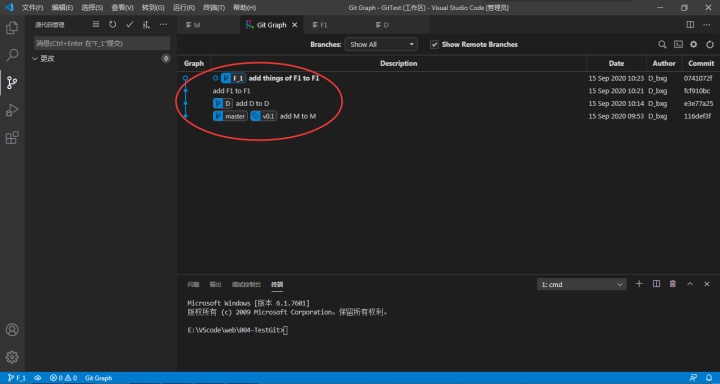
Task: Click the Author column header
Action: pos(664,63)
